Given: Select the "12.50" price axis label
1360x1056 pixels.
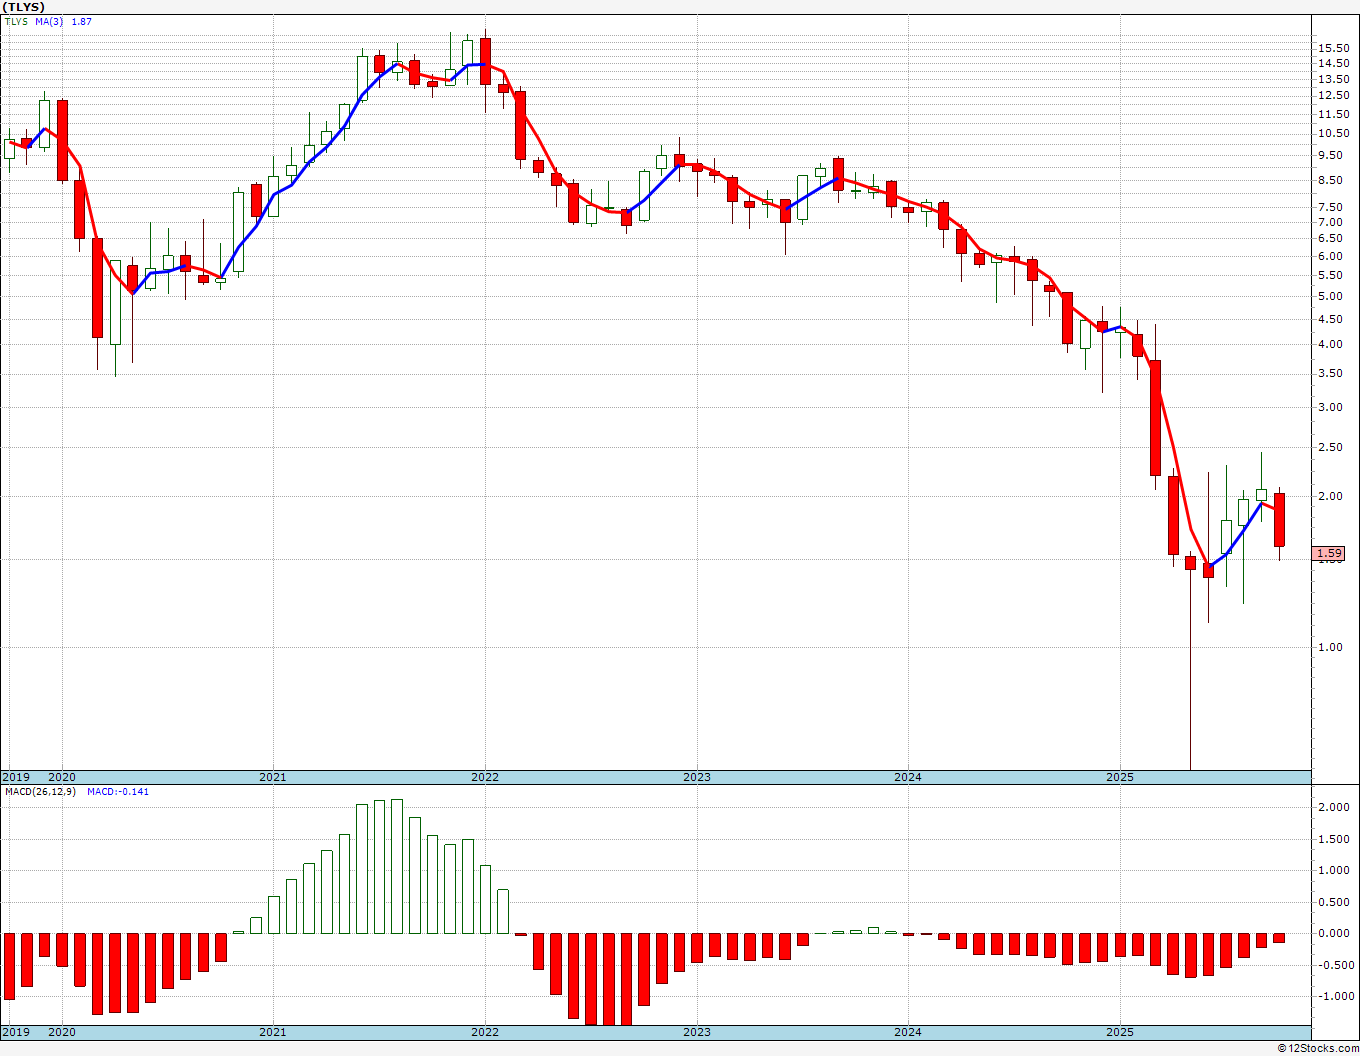Looking at the screenshot, I should (x=1332, y=96).
